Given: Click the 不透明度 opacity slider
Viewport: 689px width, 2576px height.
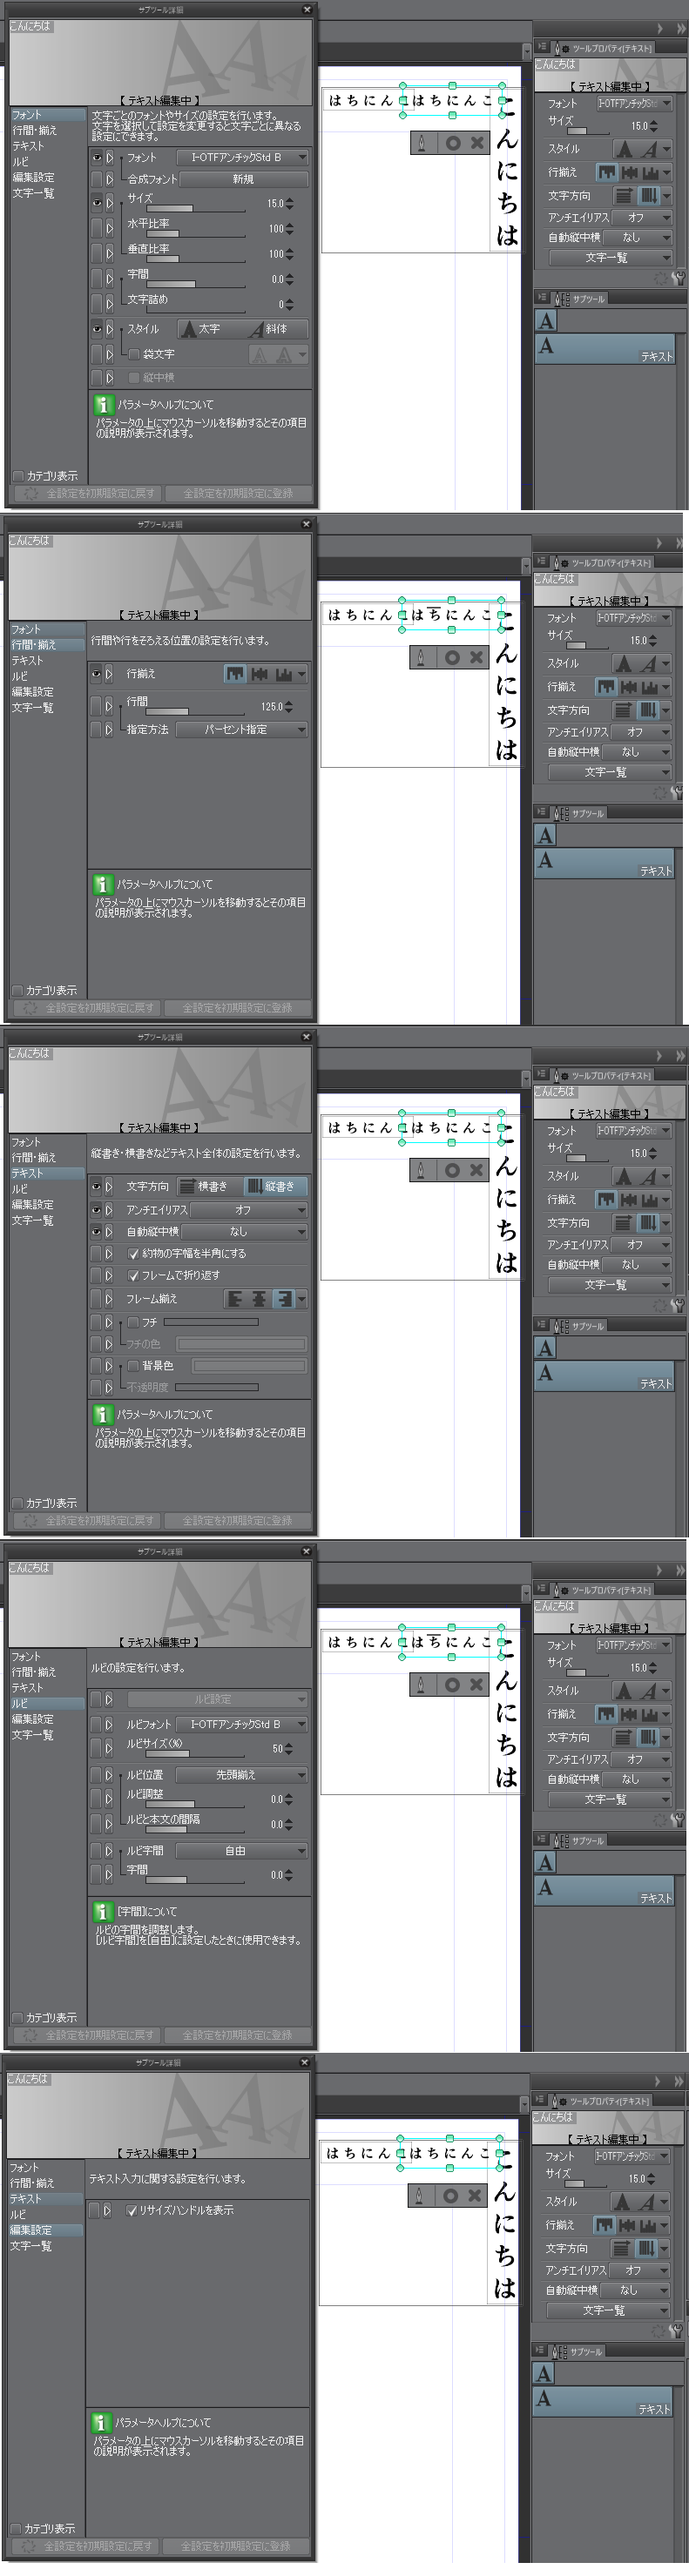Looking at the screenshot, I should point(218,1387).
